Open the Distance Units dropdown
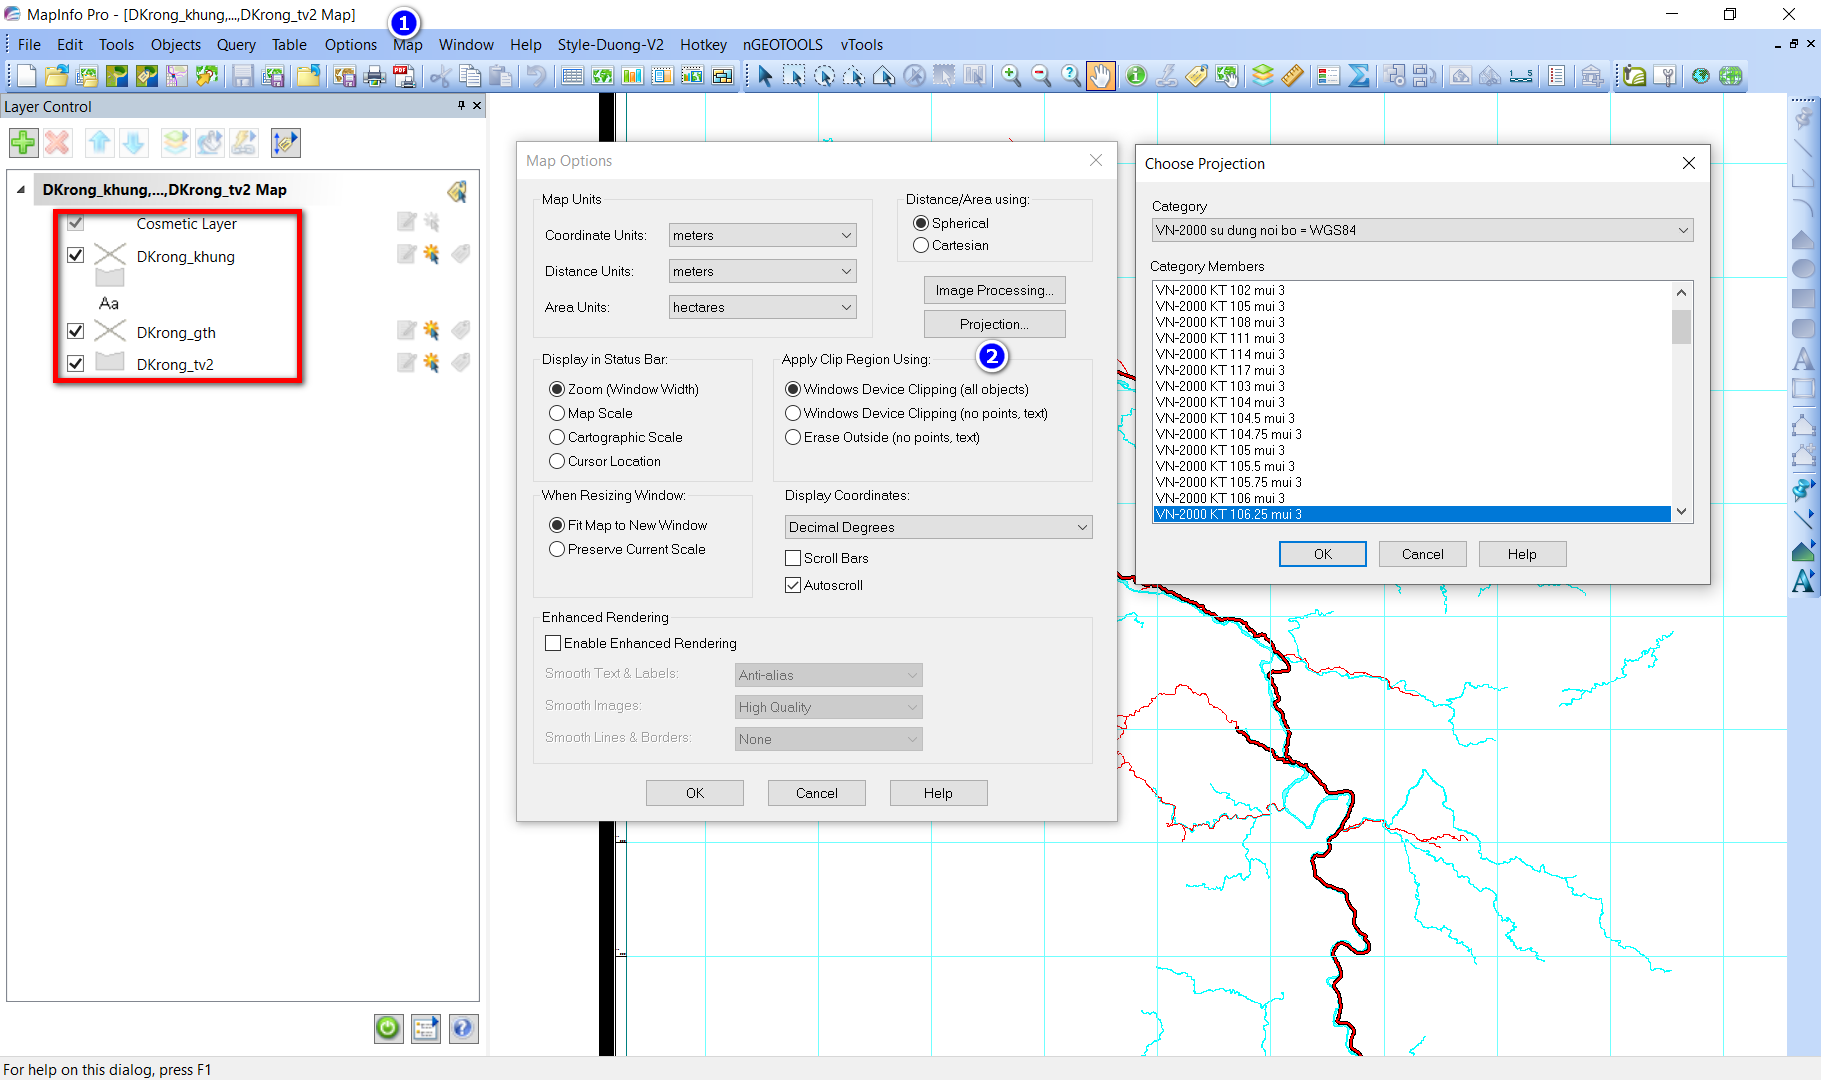The image size is (1821, 1080). (x=763, y=271)
